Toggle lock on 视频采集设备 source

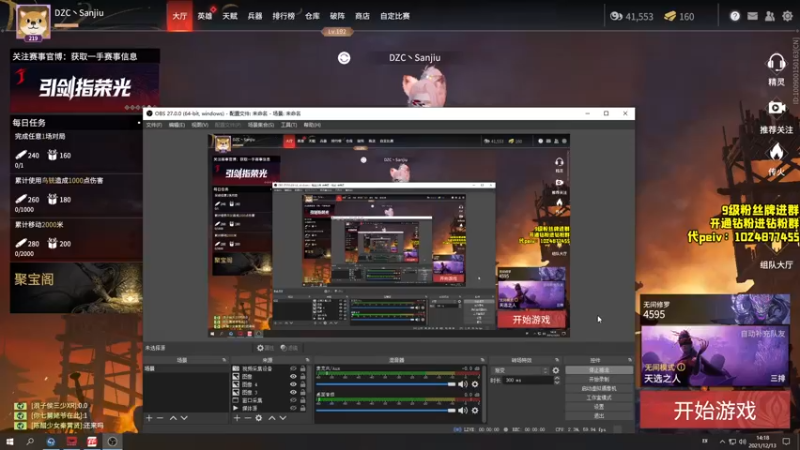point(303,368)
